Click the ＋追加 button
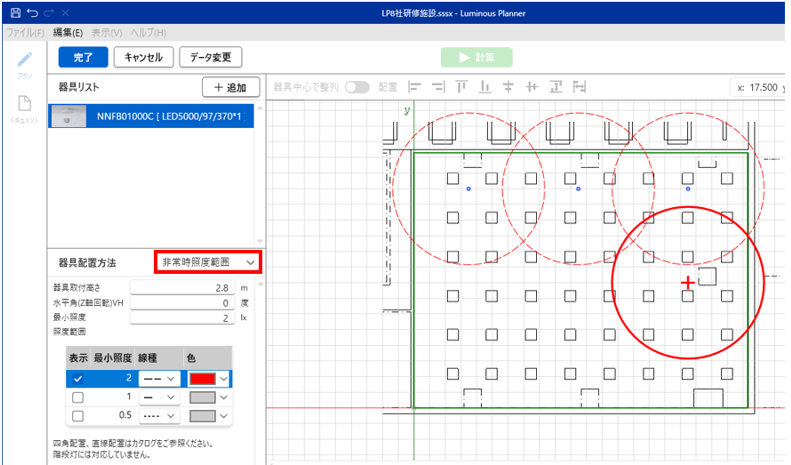Screen dimensions: 791x465 (230, 88)
